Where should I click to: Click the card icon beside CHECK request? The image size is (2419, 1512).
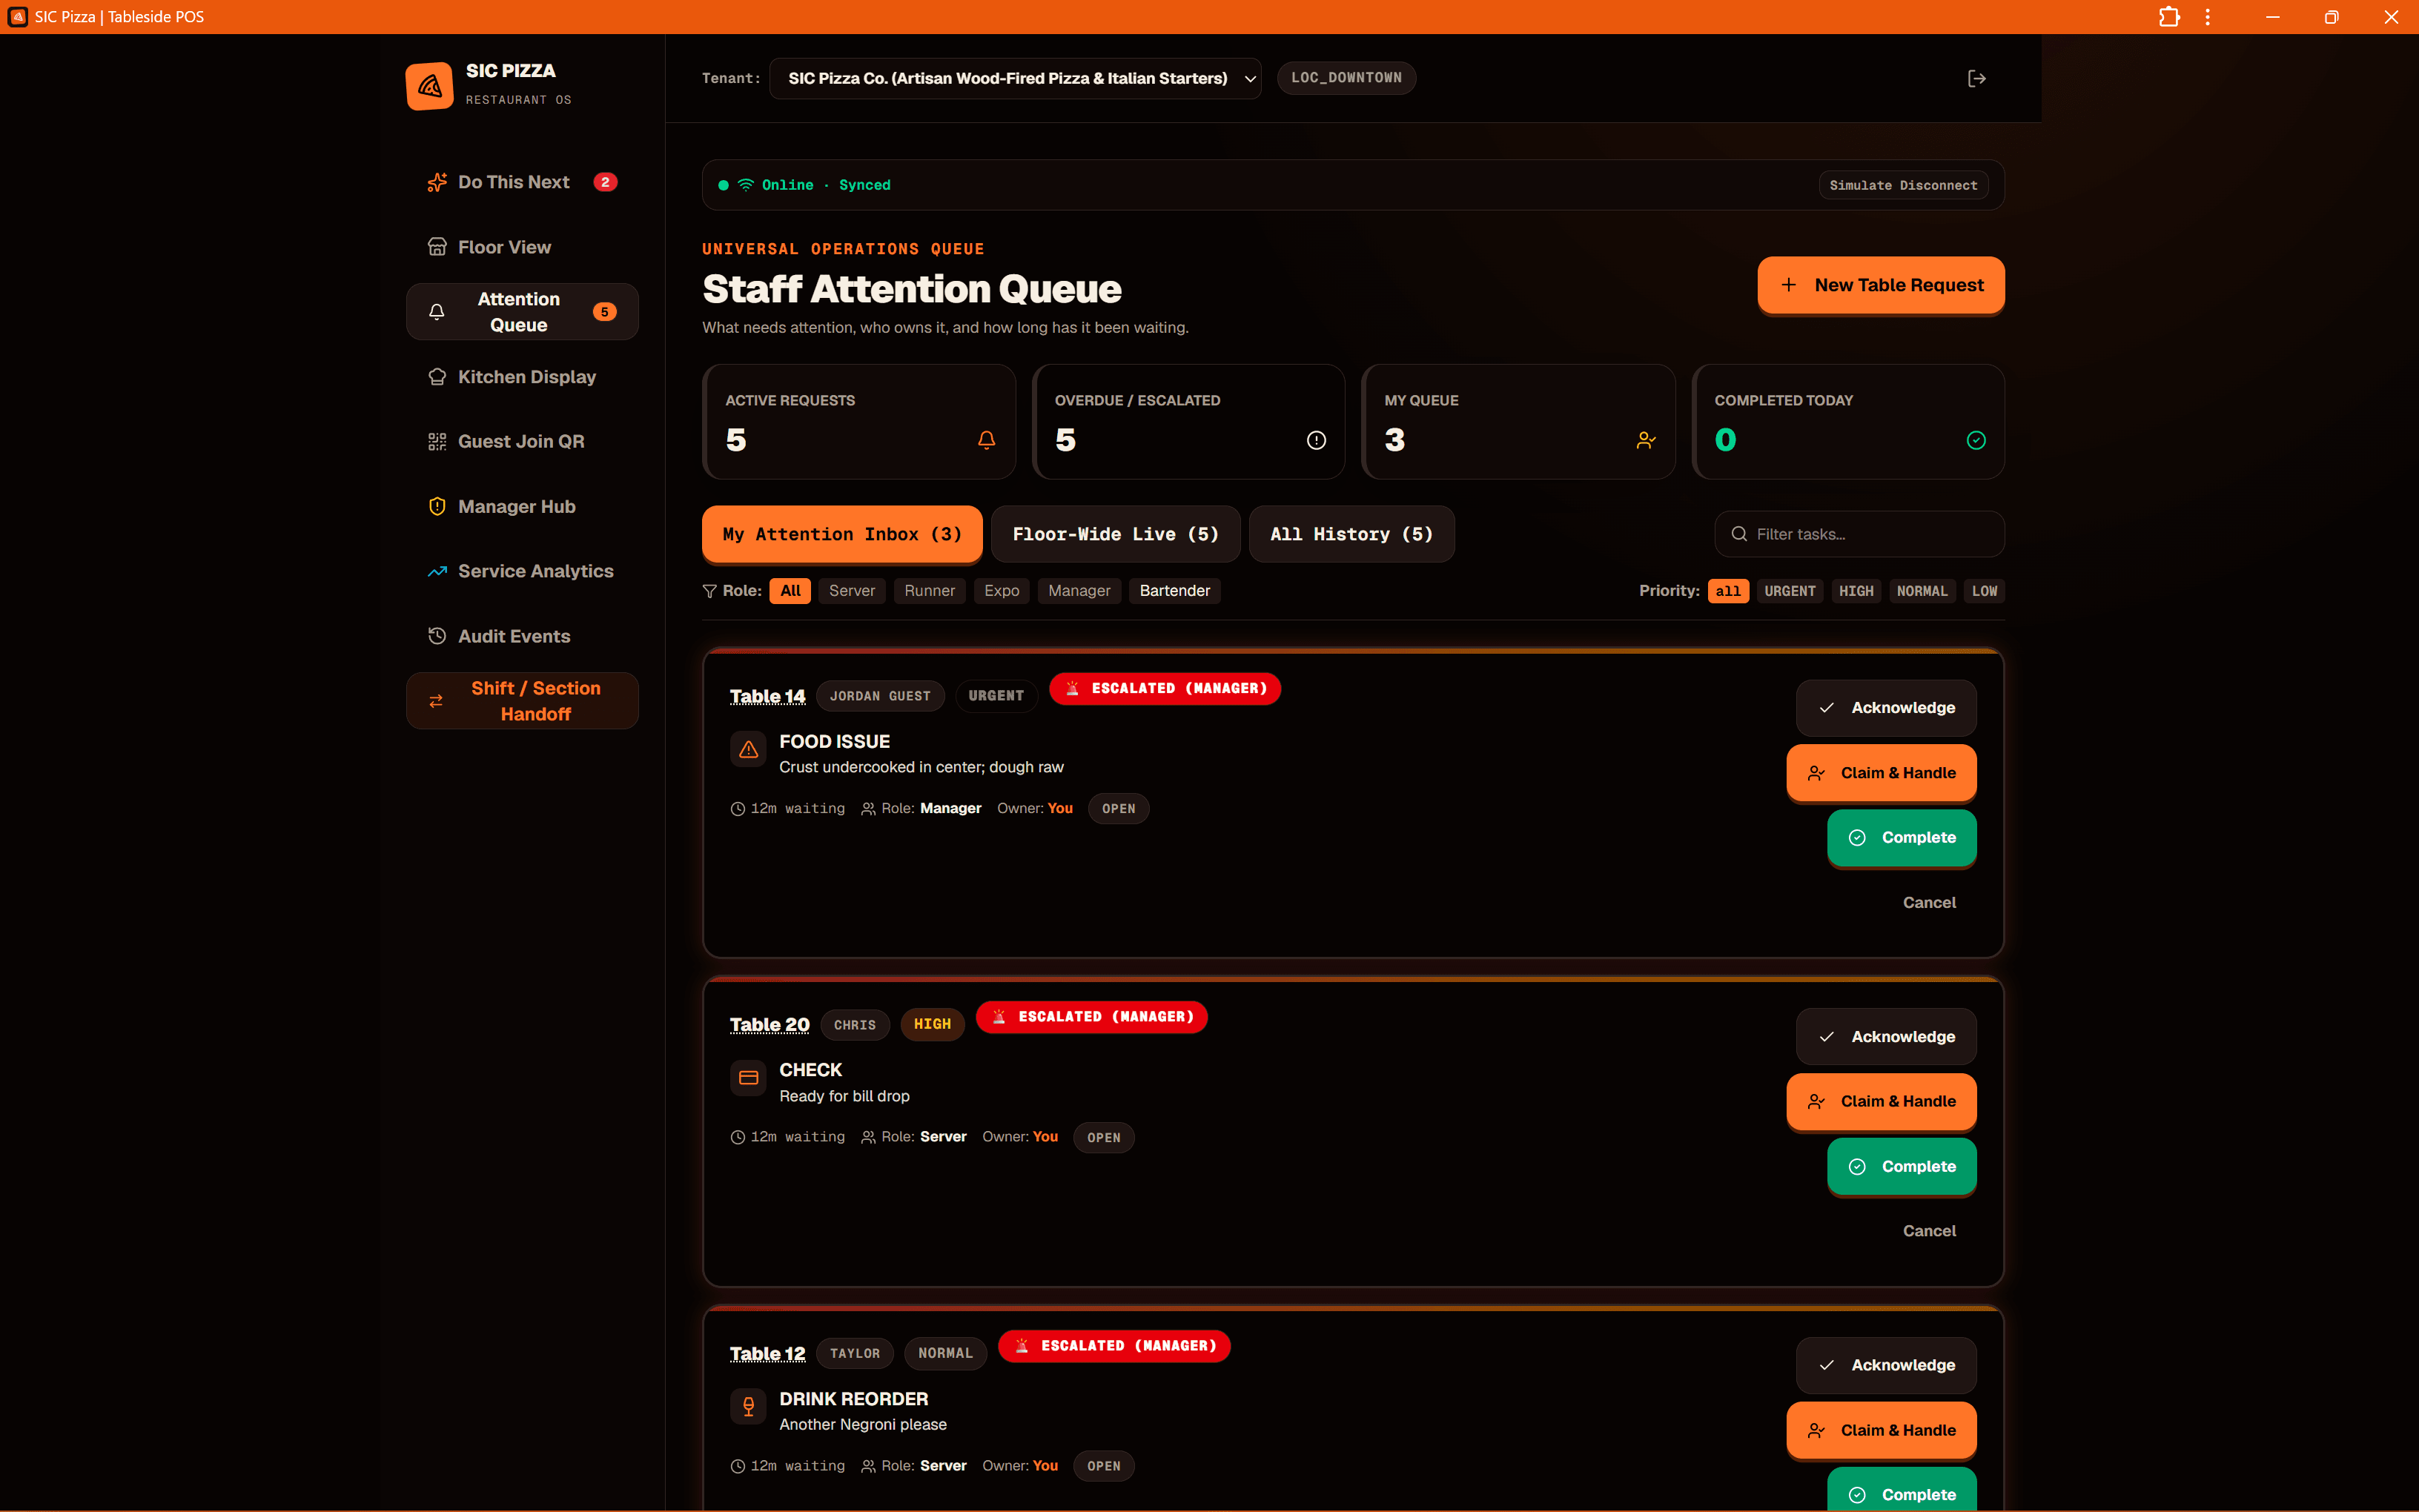748,1078
